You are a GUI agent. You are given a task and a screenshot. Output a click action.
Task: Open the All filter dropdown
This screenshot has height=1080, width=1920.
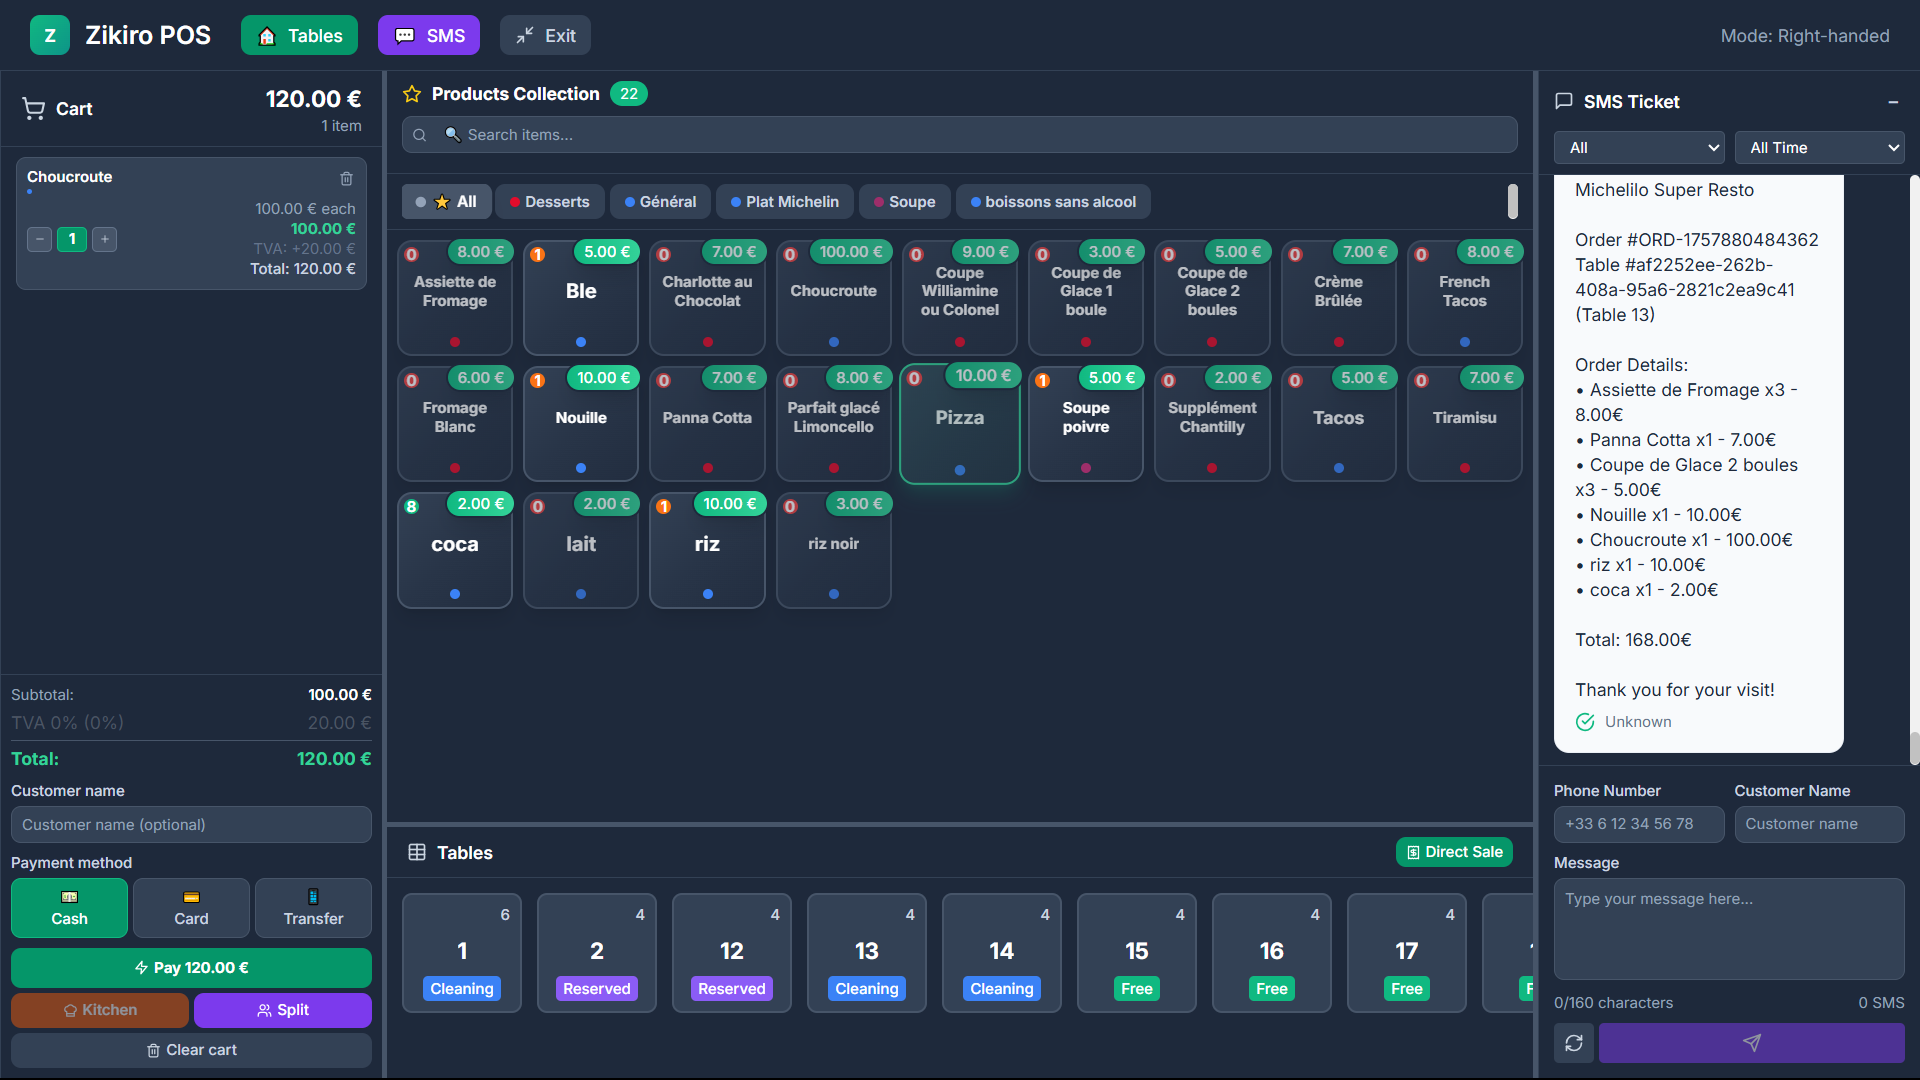tap(1639, 148)
